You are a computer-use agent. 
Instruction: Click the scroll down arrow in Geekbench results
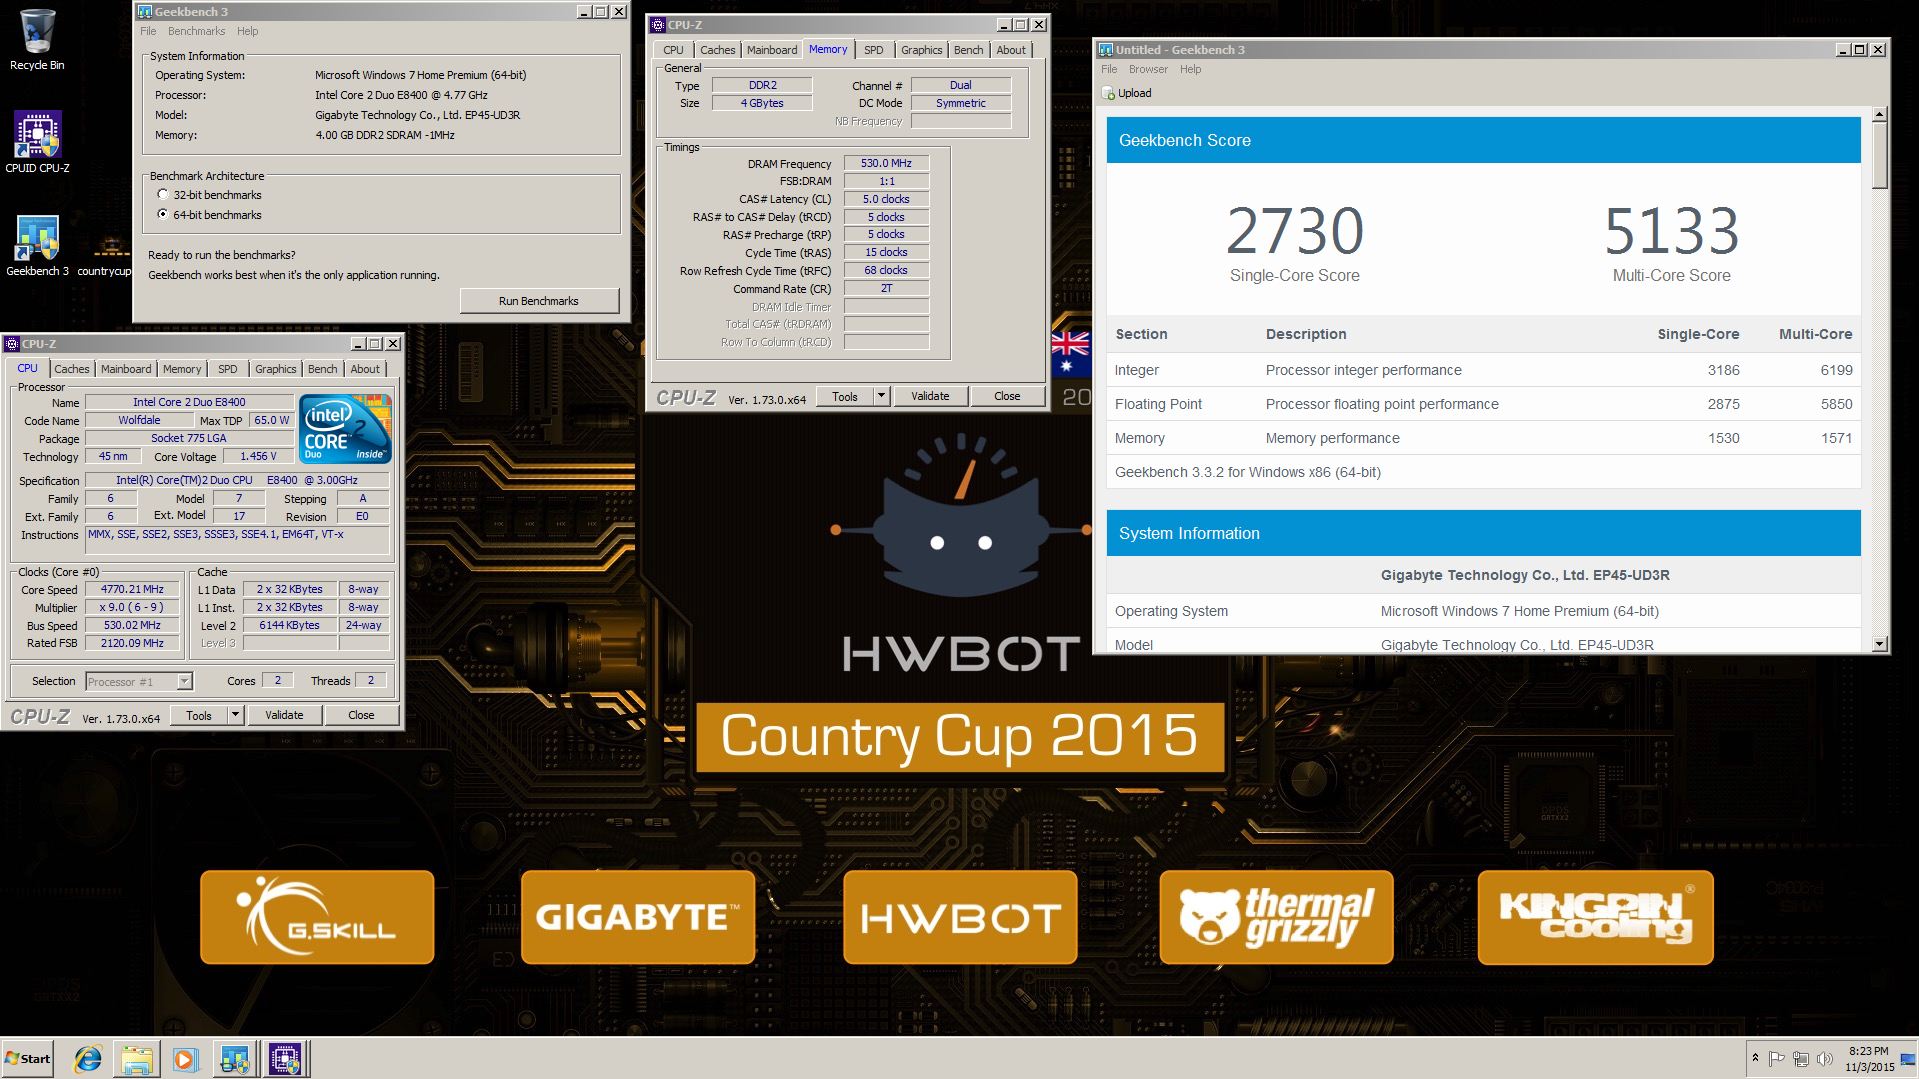click(x=1880, y=644)
